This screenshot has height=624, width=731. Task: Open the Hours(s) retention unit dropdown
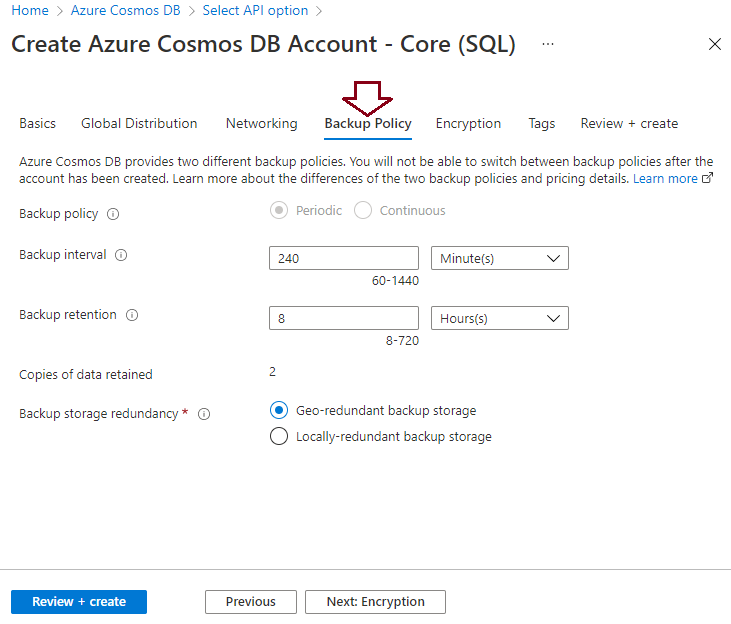coord(500,319)
